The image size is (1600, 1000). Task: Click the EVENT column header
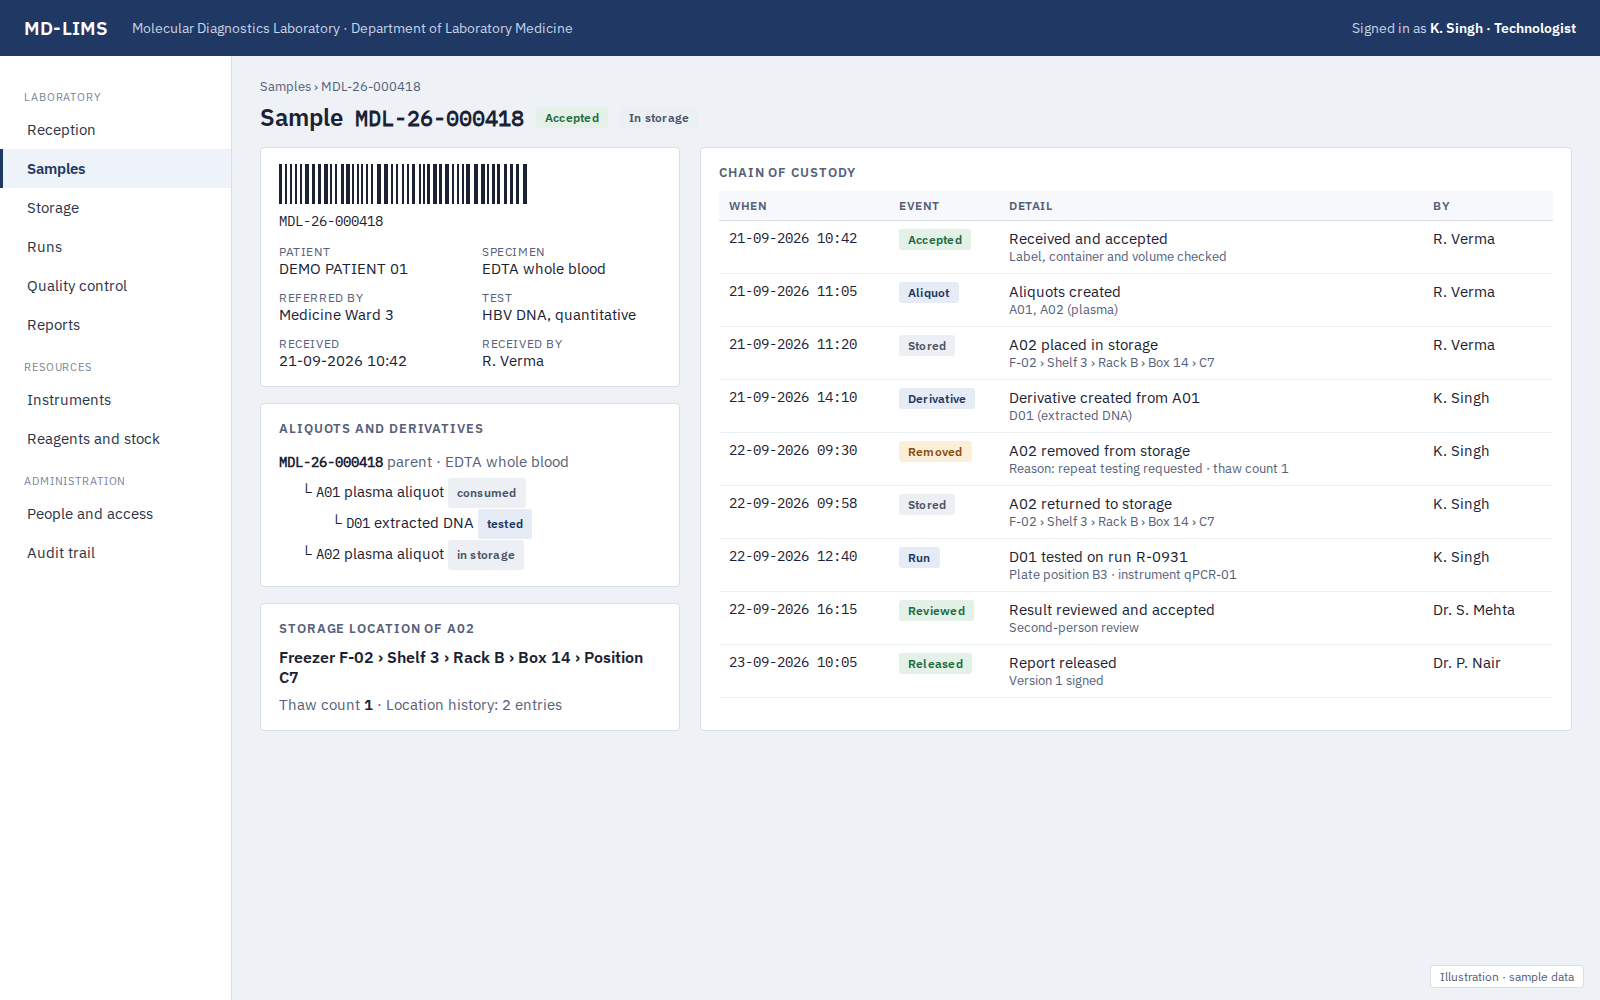click(919, 206)
